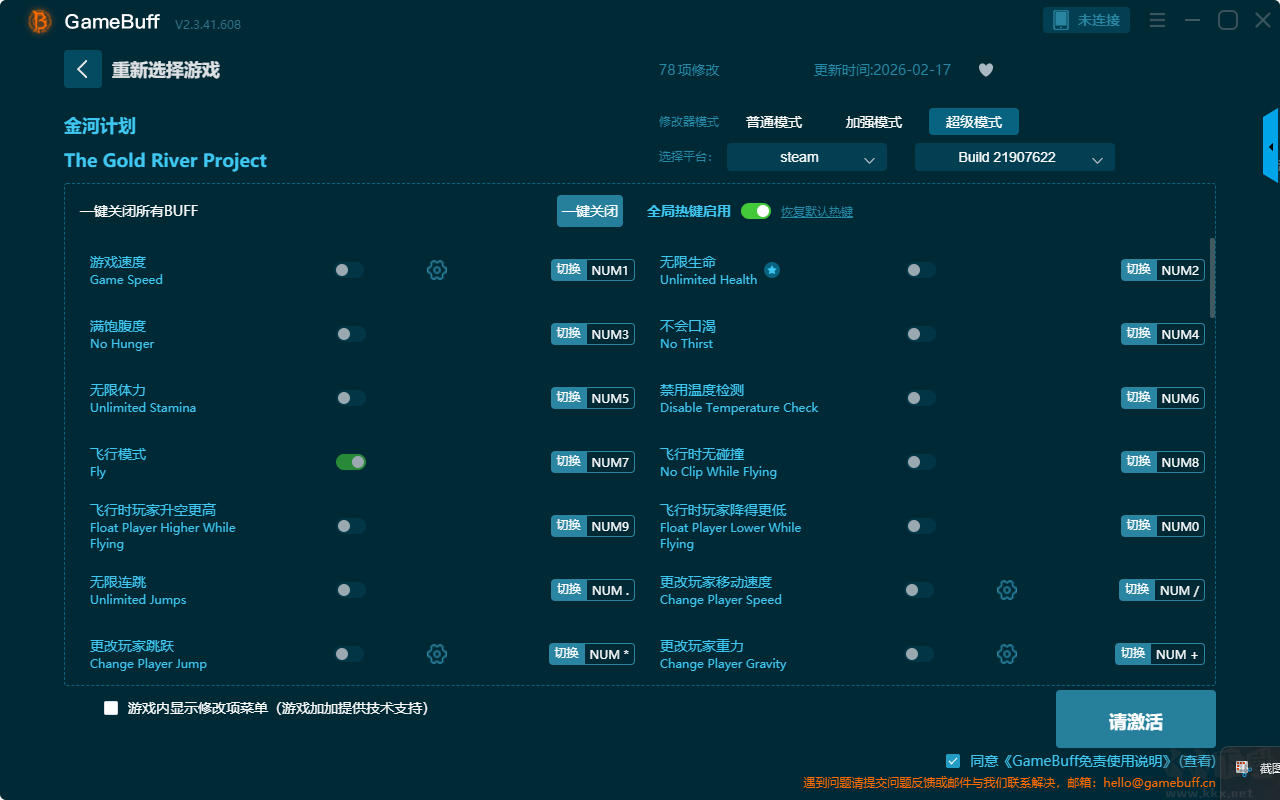Click the 查看 disclaimer link

[1197, 761]
